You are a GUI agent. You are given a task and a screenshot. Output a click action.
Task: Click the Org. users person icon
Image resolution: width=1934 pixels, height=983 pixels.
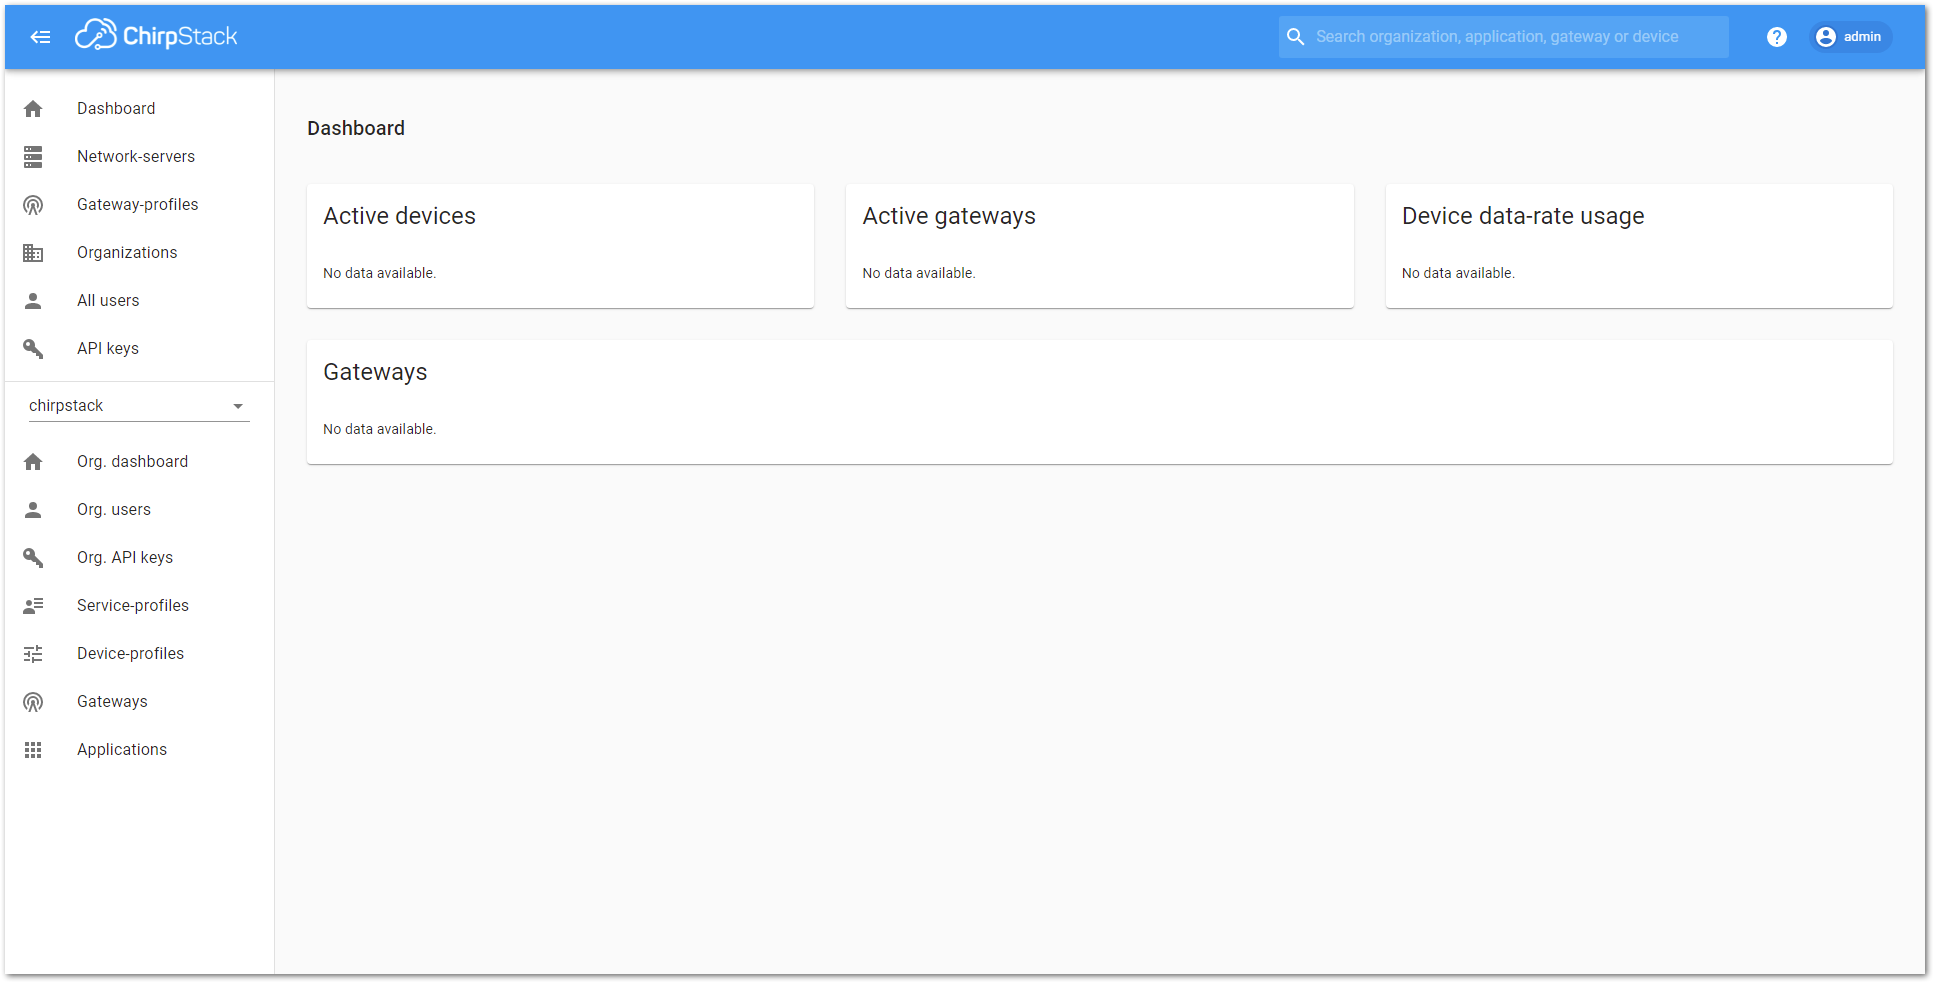coord(33,510)
